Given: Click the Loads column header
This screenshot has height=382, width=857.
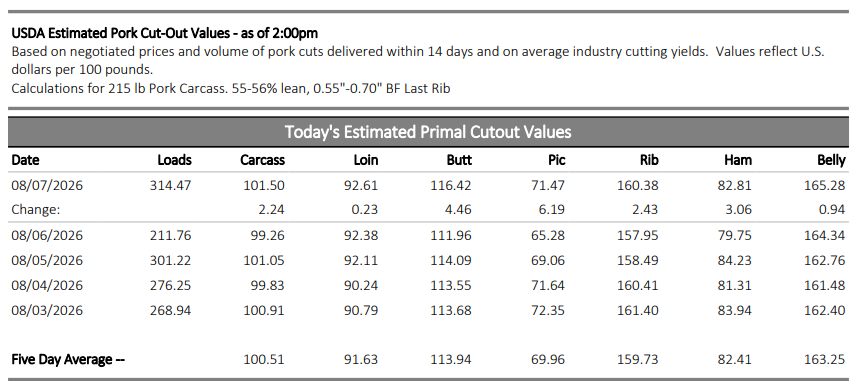Looking at the screenshot, I should click(174, 160).
